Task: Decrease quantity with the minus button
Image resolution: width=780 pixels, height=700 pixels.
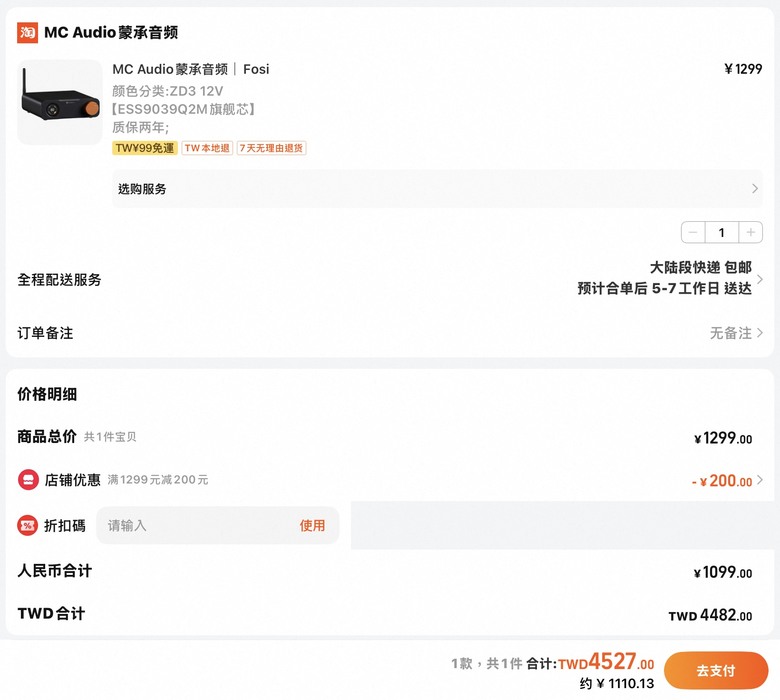Action: [693, 232]
